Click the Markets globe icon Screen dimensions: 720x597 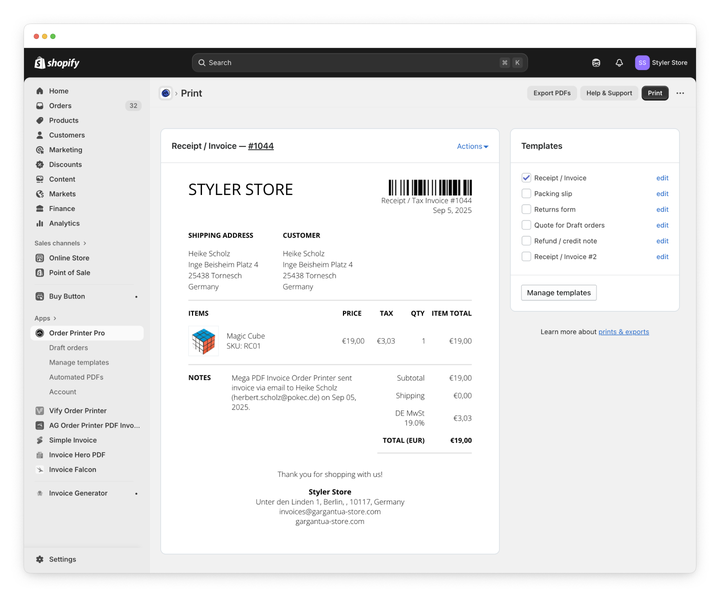point(40,194)
